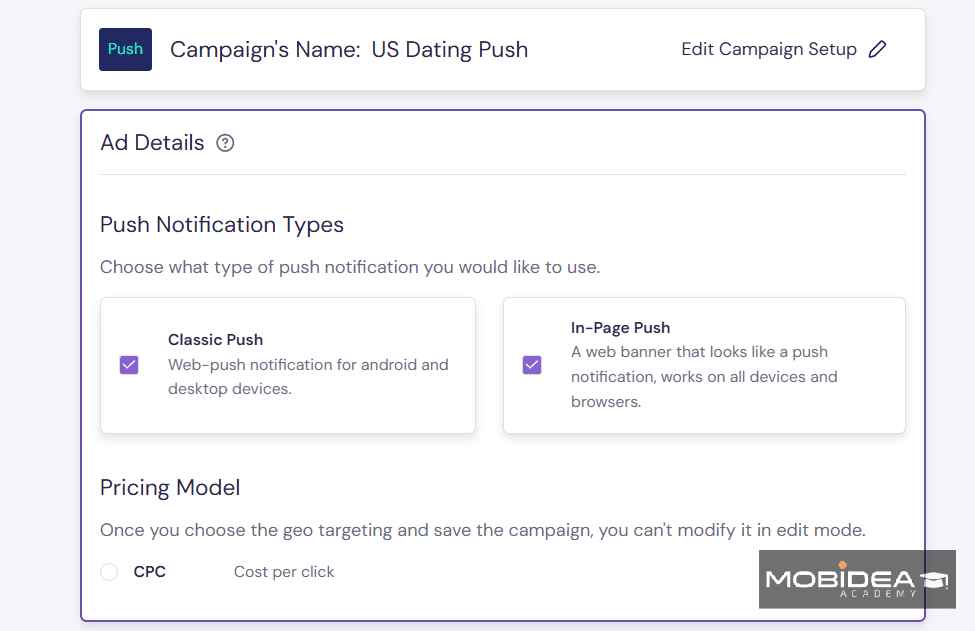Click the geo targeting warning text
975x631 pixels.
point(483,530)
